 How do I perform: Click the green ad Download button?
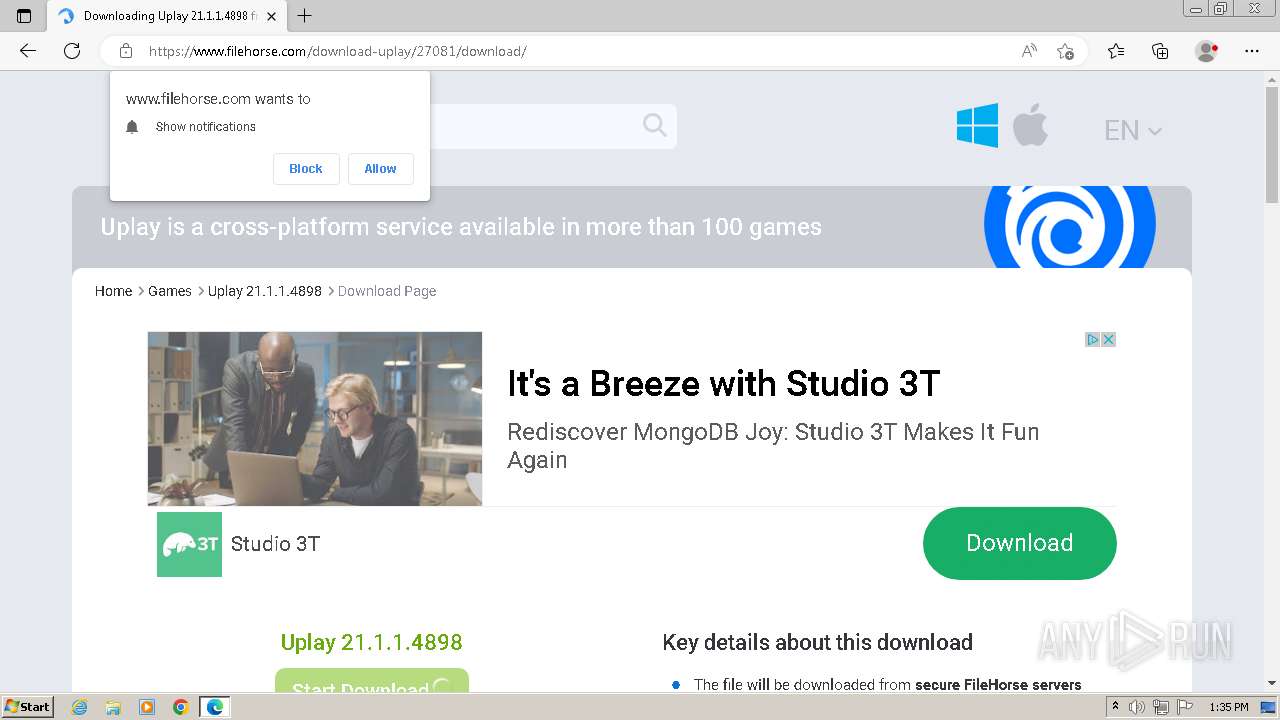click(x=1019, y=543)
